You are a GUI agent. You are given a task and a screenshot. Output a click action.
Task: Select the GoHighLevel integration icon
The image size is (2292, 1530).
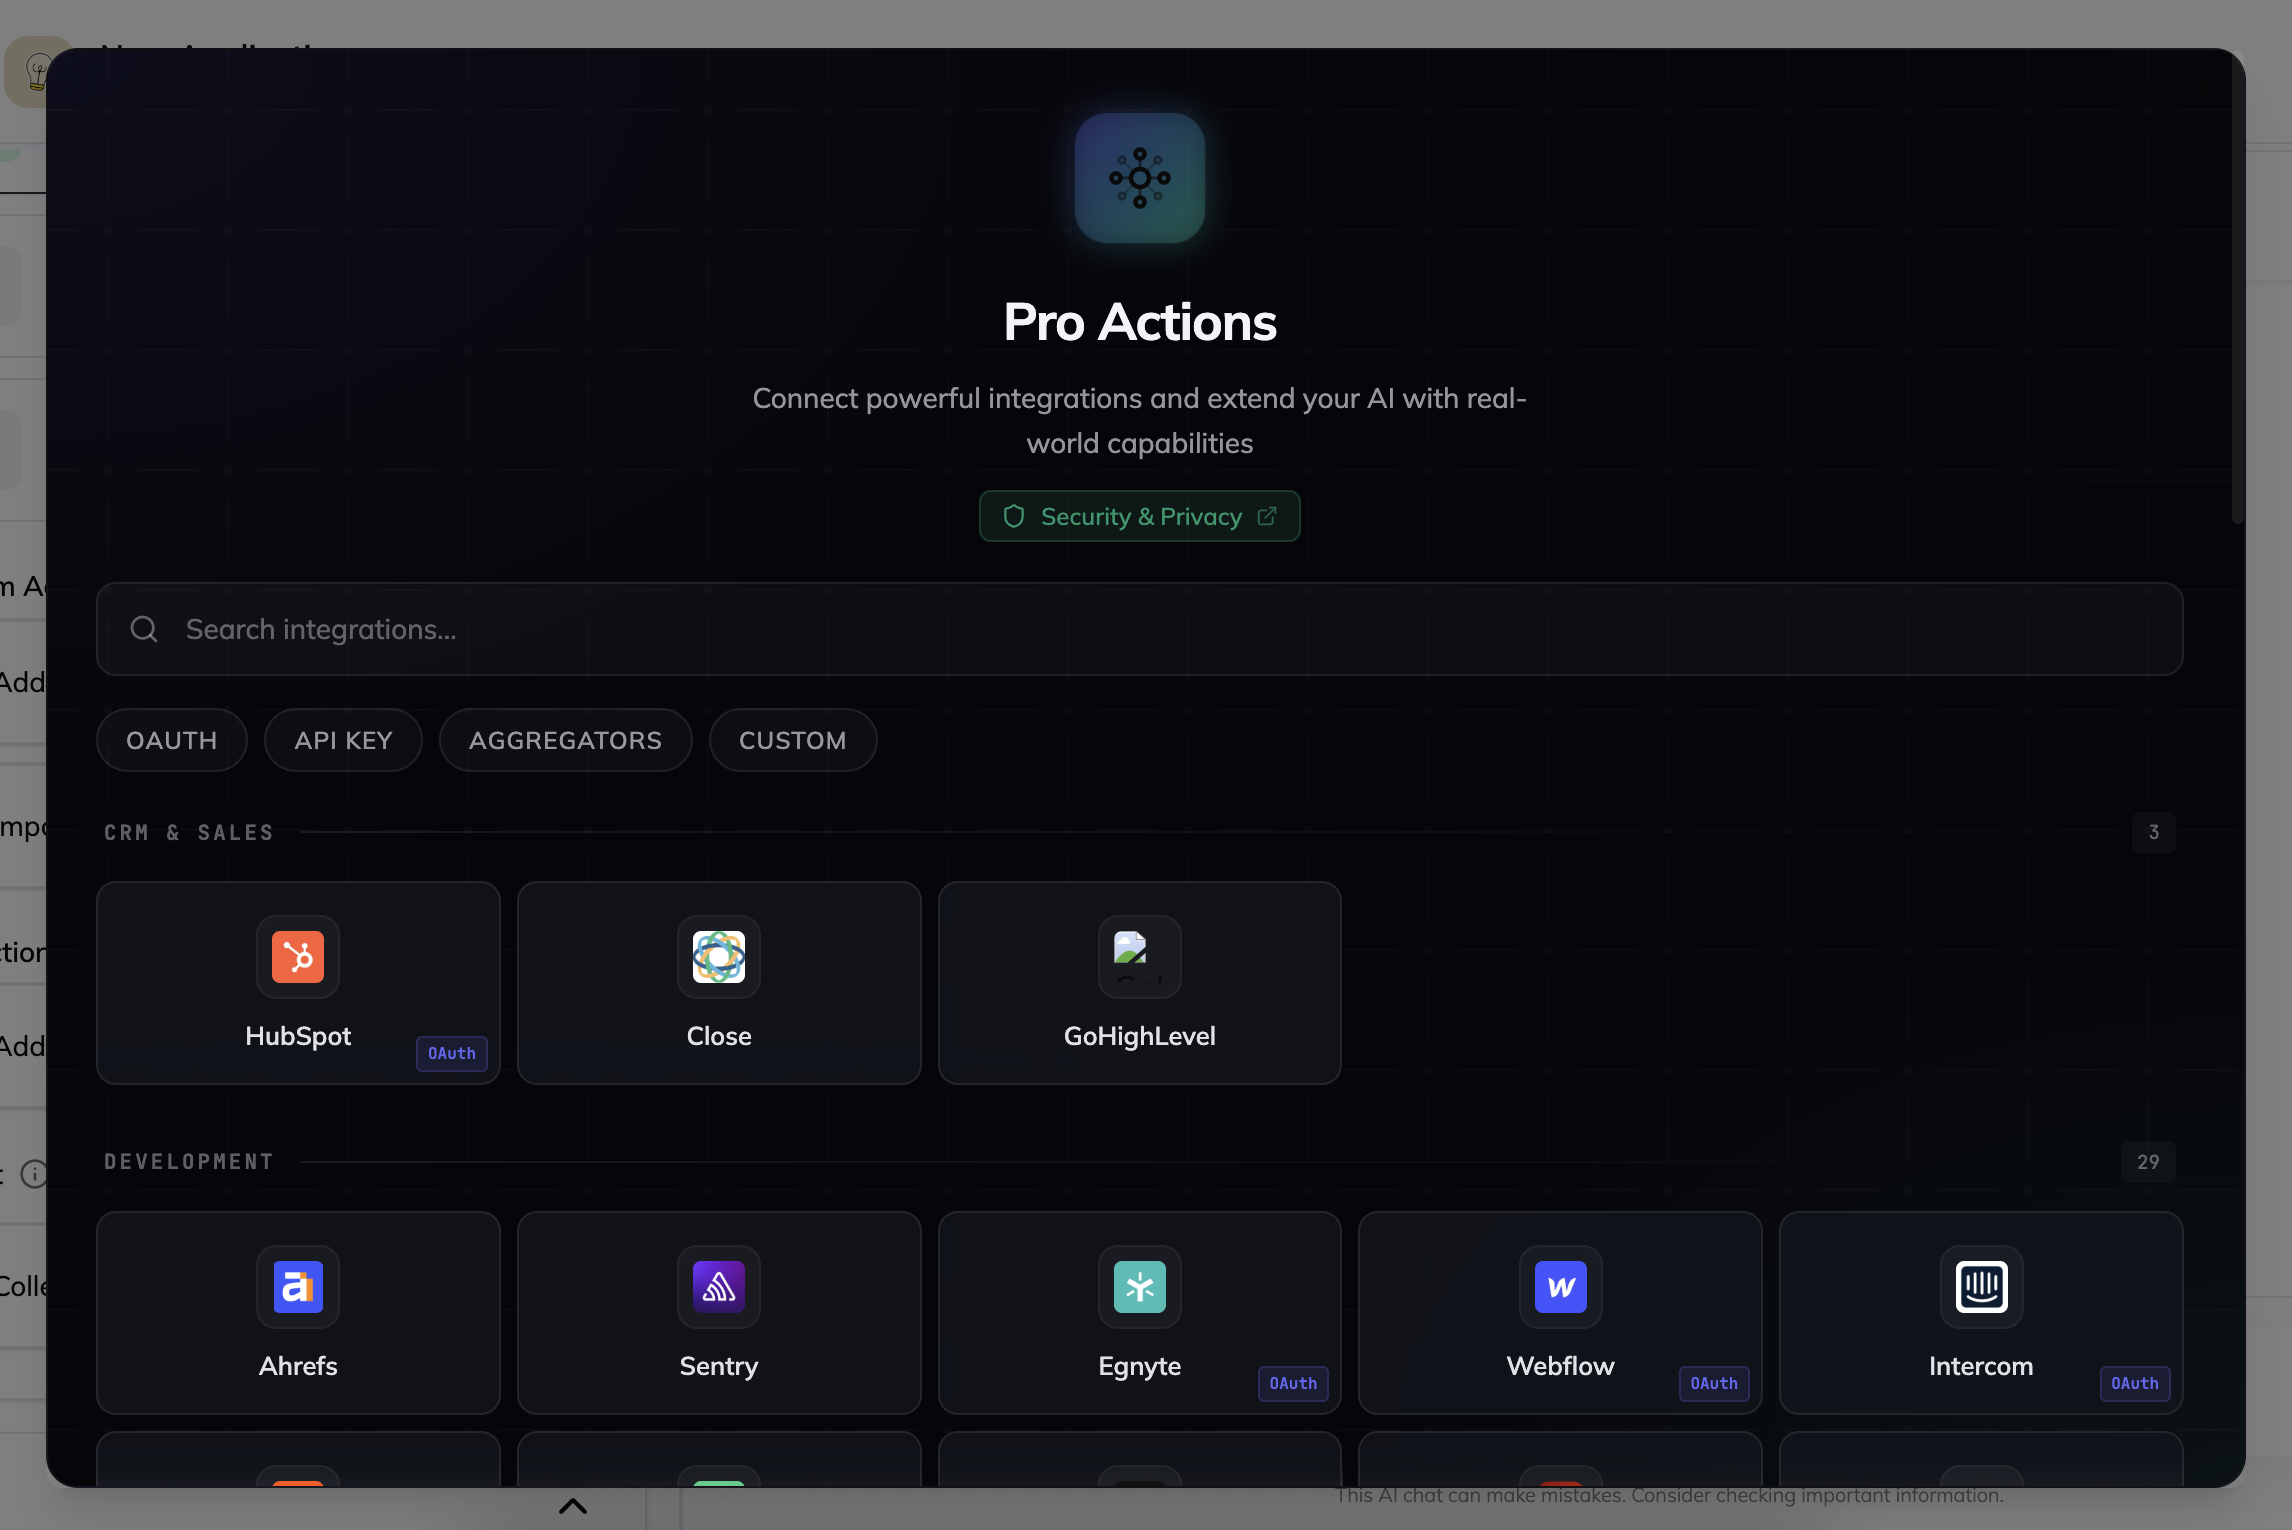coord(1139,957)
